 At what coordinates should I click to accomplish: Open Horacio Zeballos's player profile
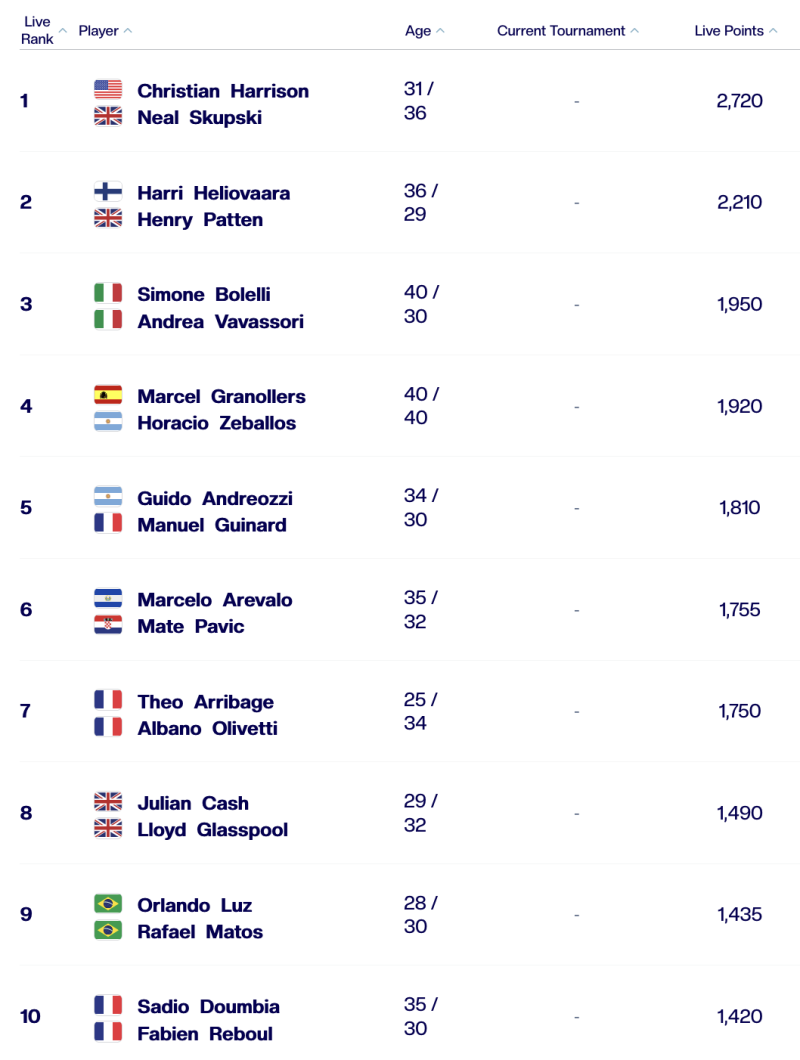[216, 423]
